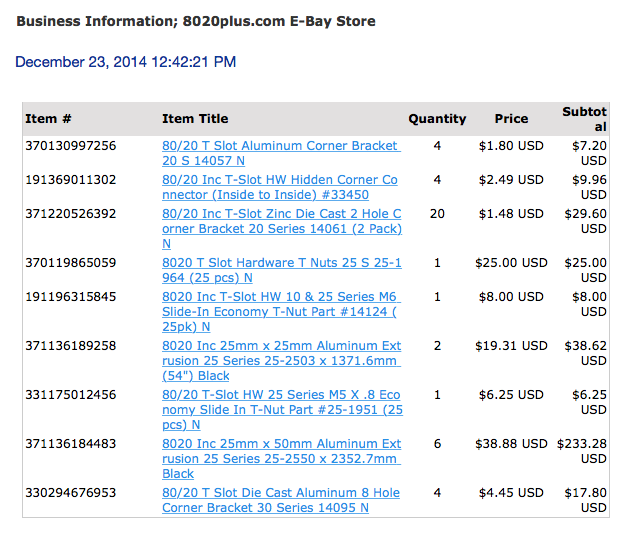
Task: Click the Item # column header
Action: 48,119
